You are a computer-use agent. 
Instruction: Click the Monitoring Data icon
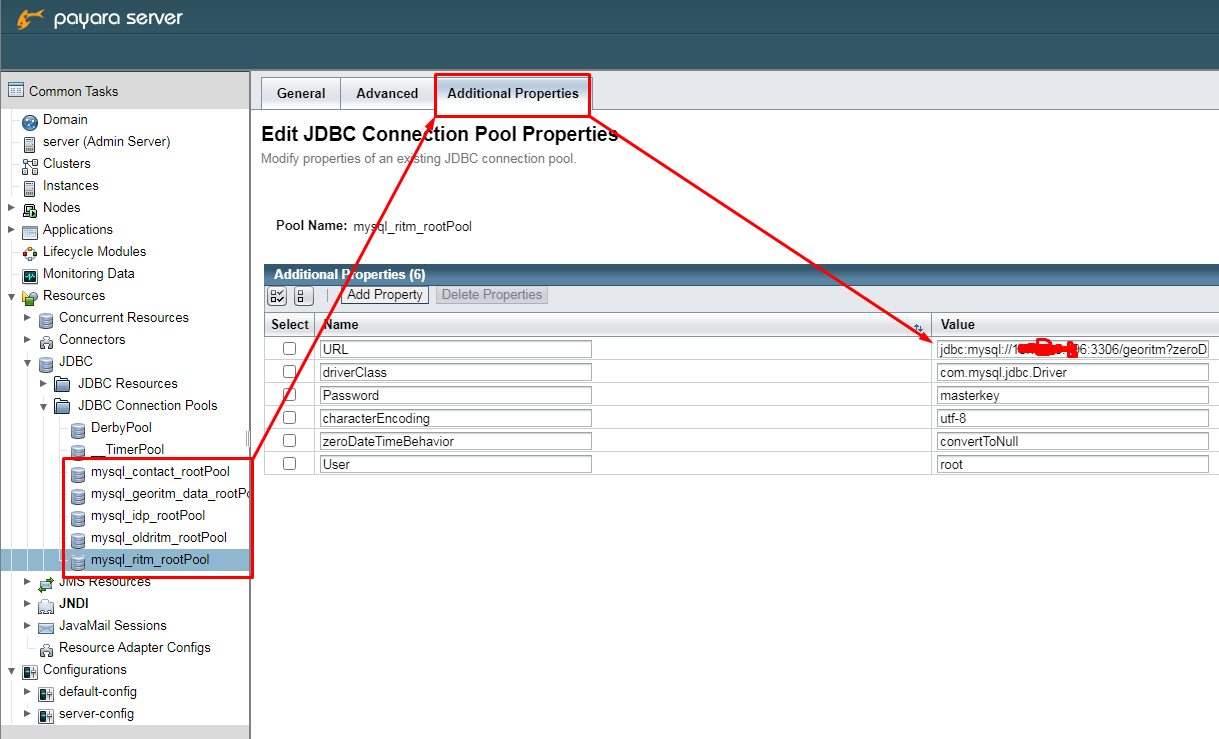[30, 274]
